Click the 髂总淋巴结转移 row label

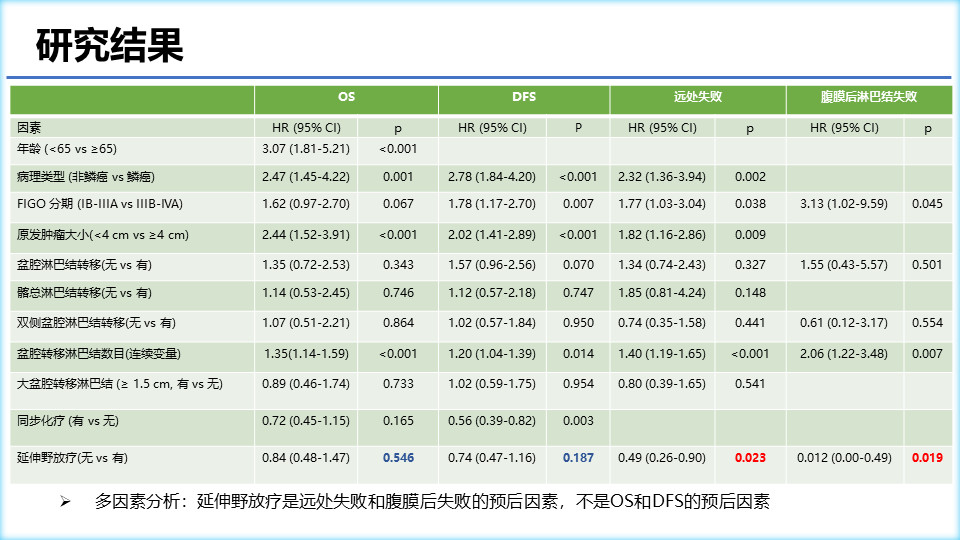coord(84,293)
